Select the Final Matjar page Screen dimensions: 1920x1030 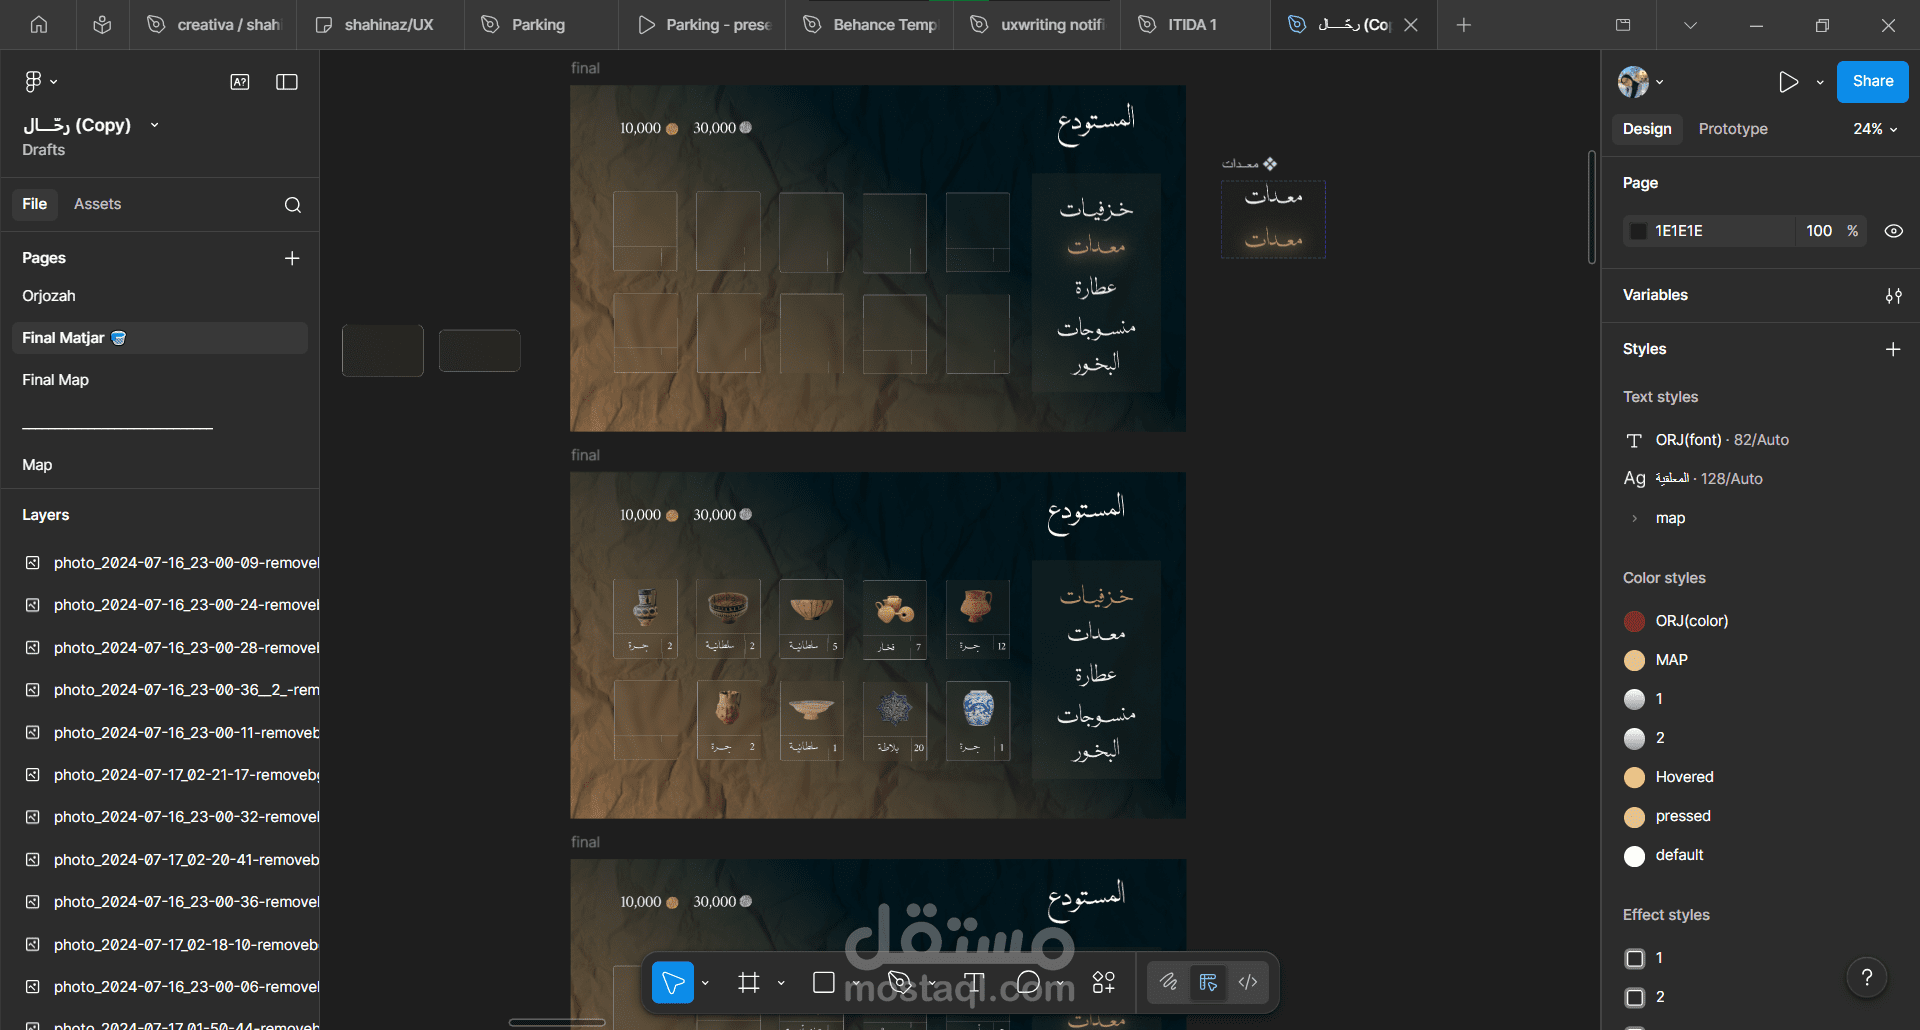point(160,338)
